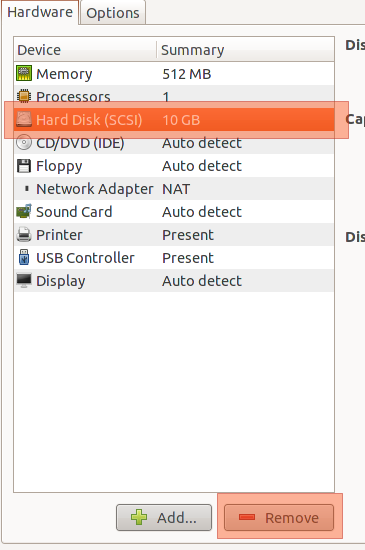Select the Processors chip icon

point(24,96)
